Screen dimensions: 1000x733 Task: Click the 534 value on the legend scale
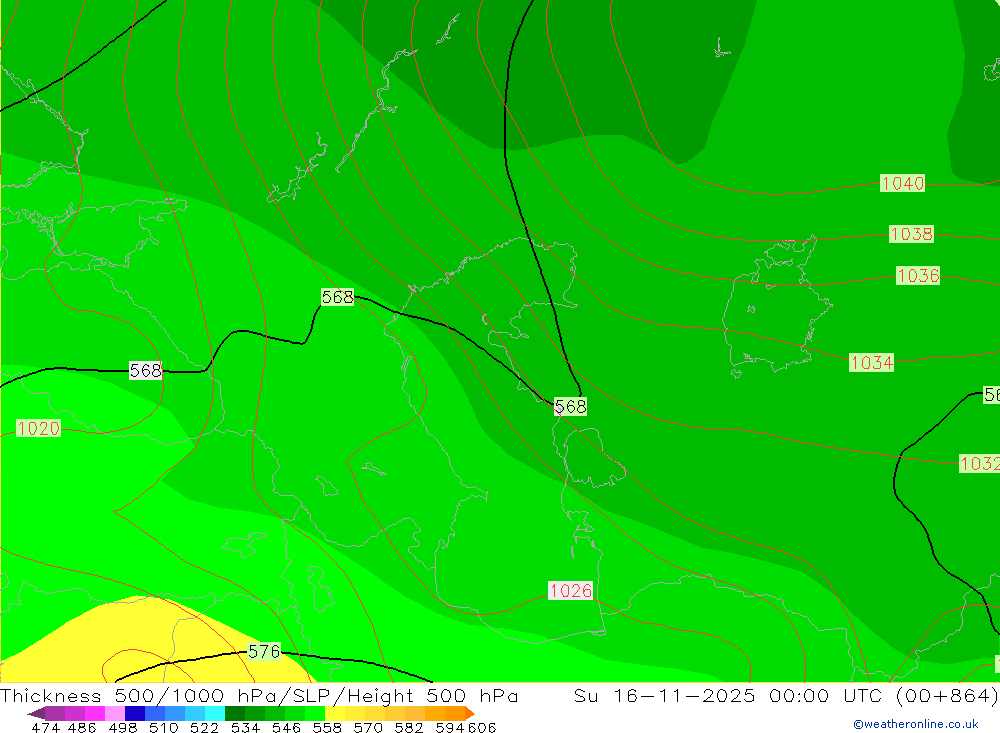click(x=246, y=728)
